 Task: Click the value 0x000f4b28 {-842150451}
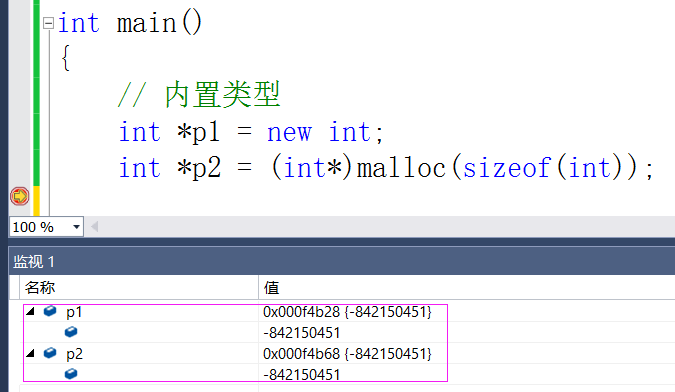click(347, 312)
